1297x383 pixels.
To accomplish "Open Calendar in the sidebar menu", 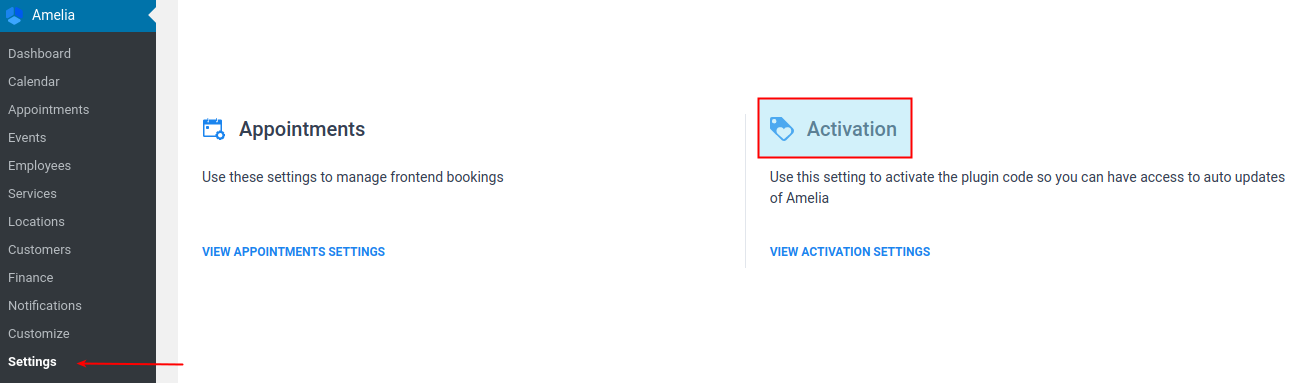I will click(34, 82).
